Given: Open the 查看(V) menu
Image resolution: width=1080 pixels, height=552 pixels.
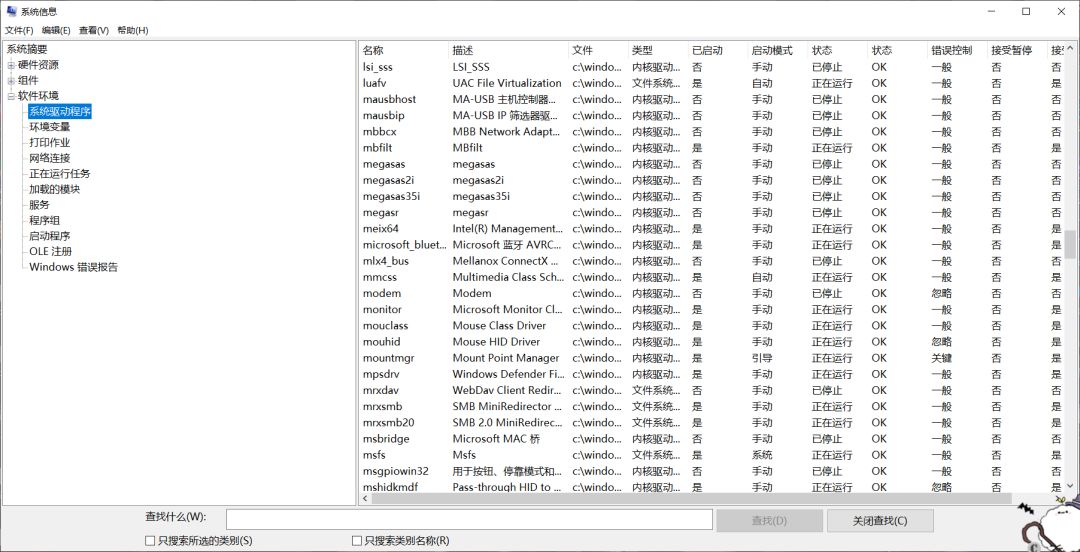Looking at the screenshot, I should 94,30.
